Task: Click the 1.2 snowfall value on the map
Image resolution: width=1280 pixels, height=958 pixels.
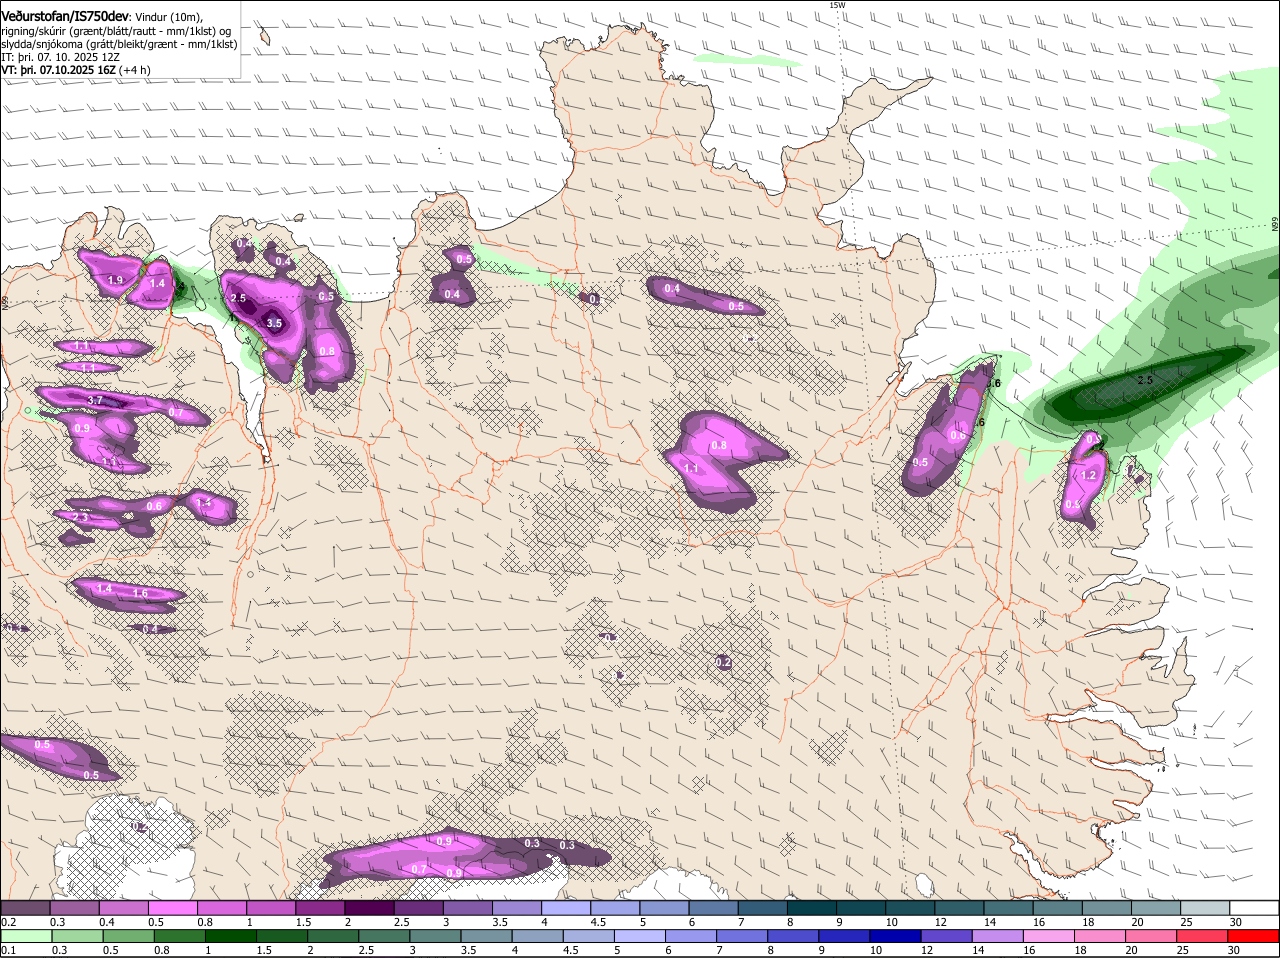Action: pos(1089,475)
